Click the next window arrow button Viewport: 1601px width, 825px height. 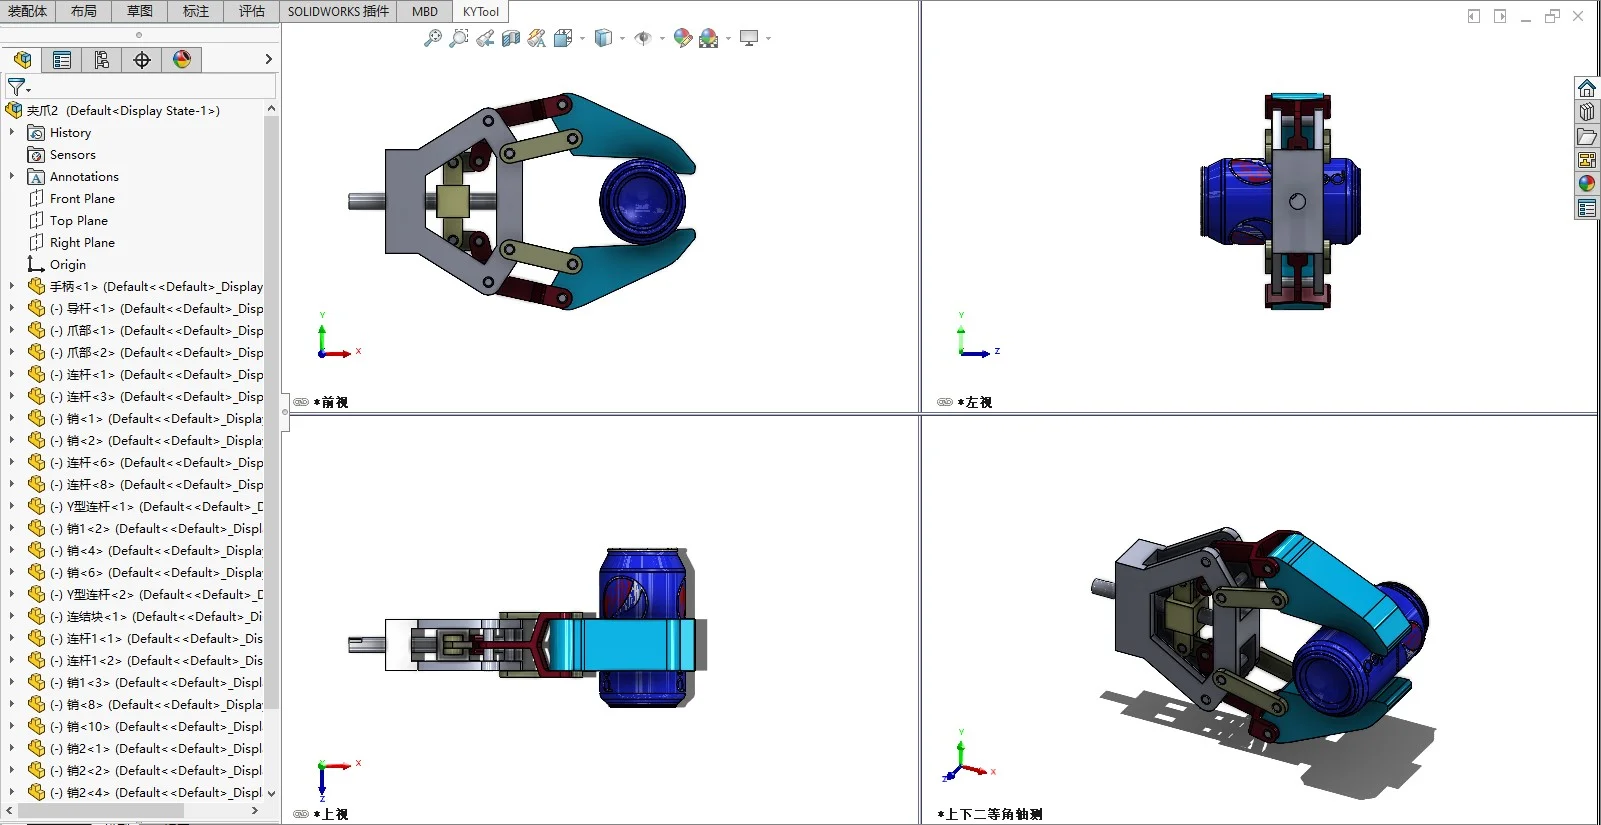[x=1500, y=16]
